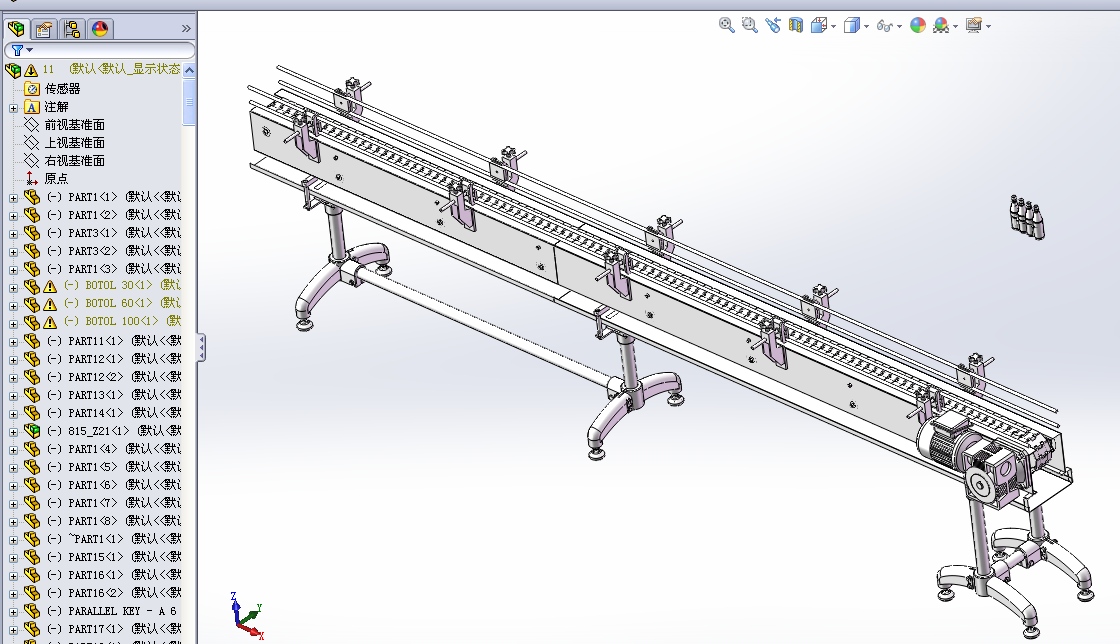Click the green sub-assembly icon of 815_Z21<1>

click(x=31, y=431)
